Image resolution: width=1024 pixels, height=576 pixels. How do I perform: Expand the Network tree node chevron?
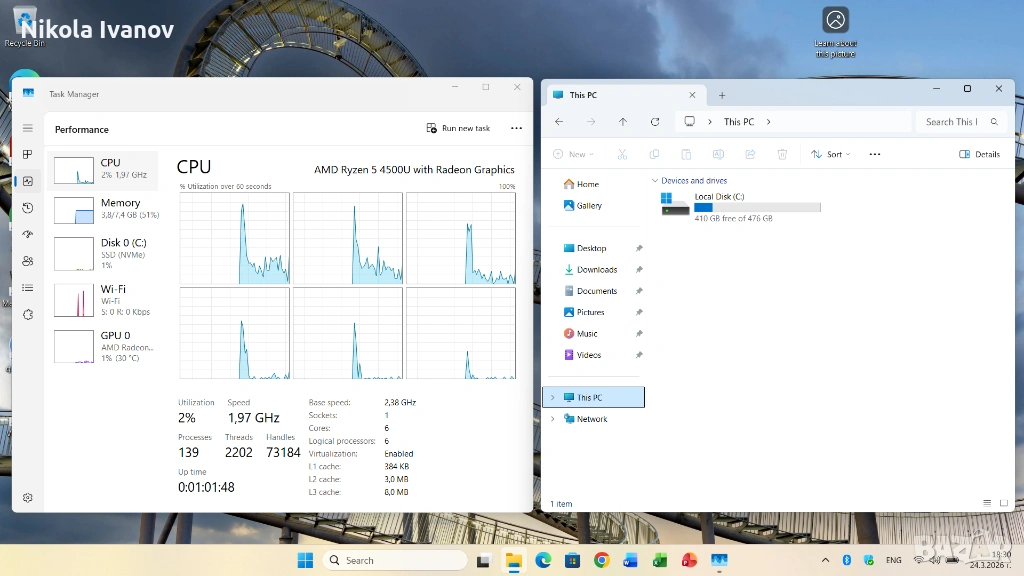(x=552, y=419)
